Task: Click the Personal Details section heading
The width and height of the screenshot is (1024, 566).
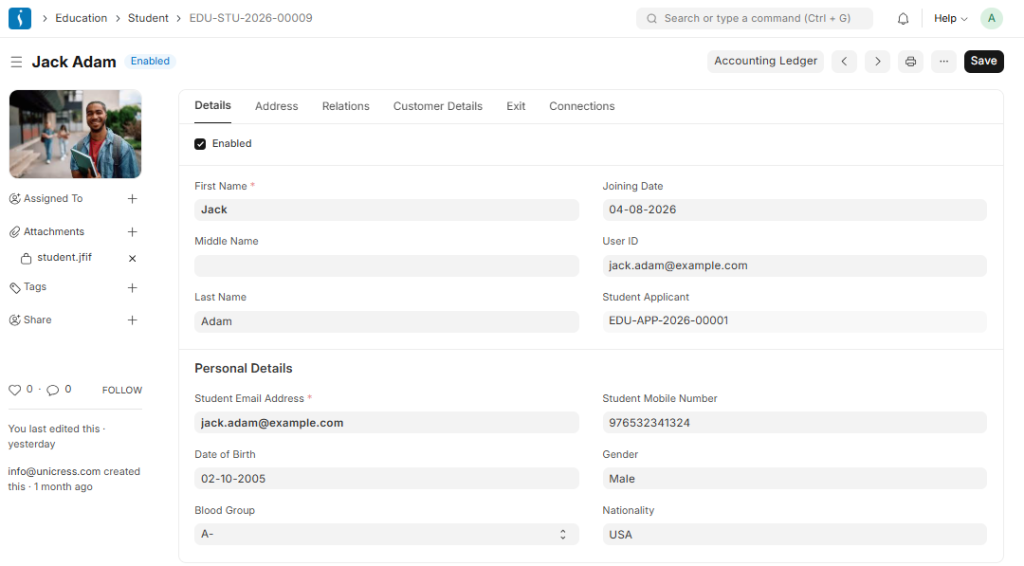Action: 243,368
